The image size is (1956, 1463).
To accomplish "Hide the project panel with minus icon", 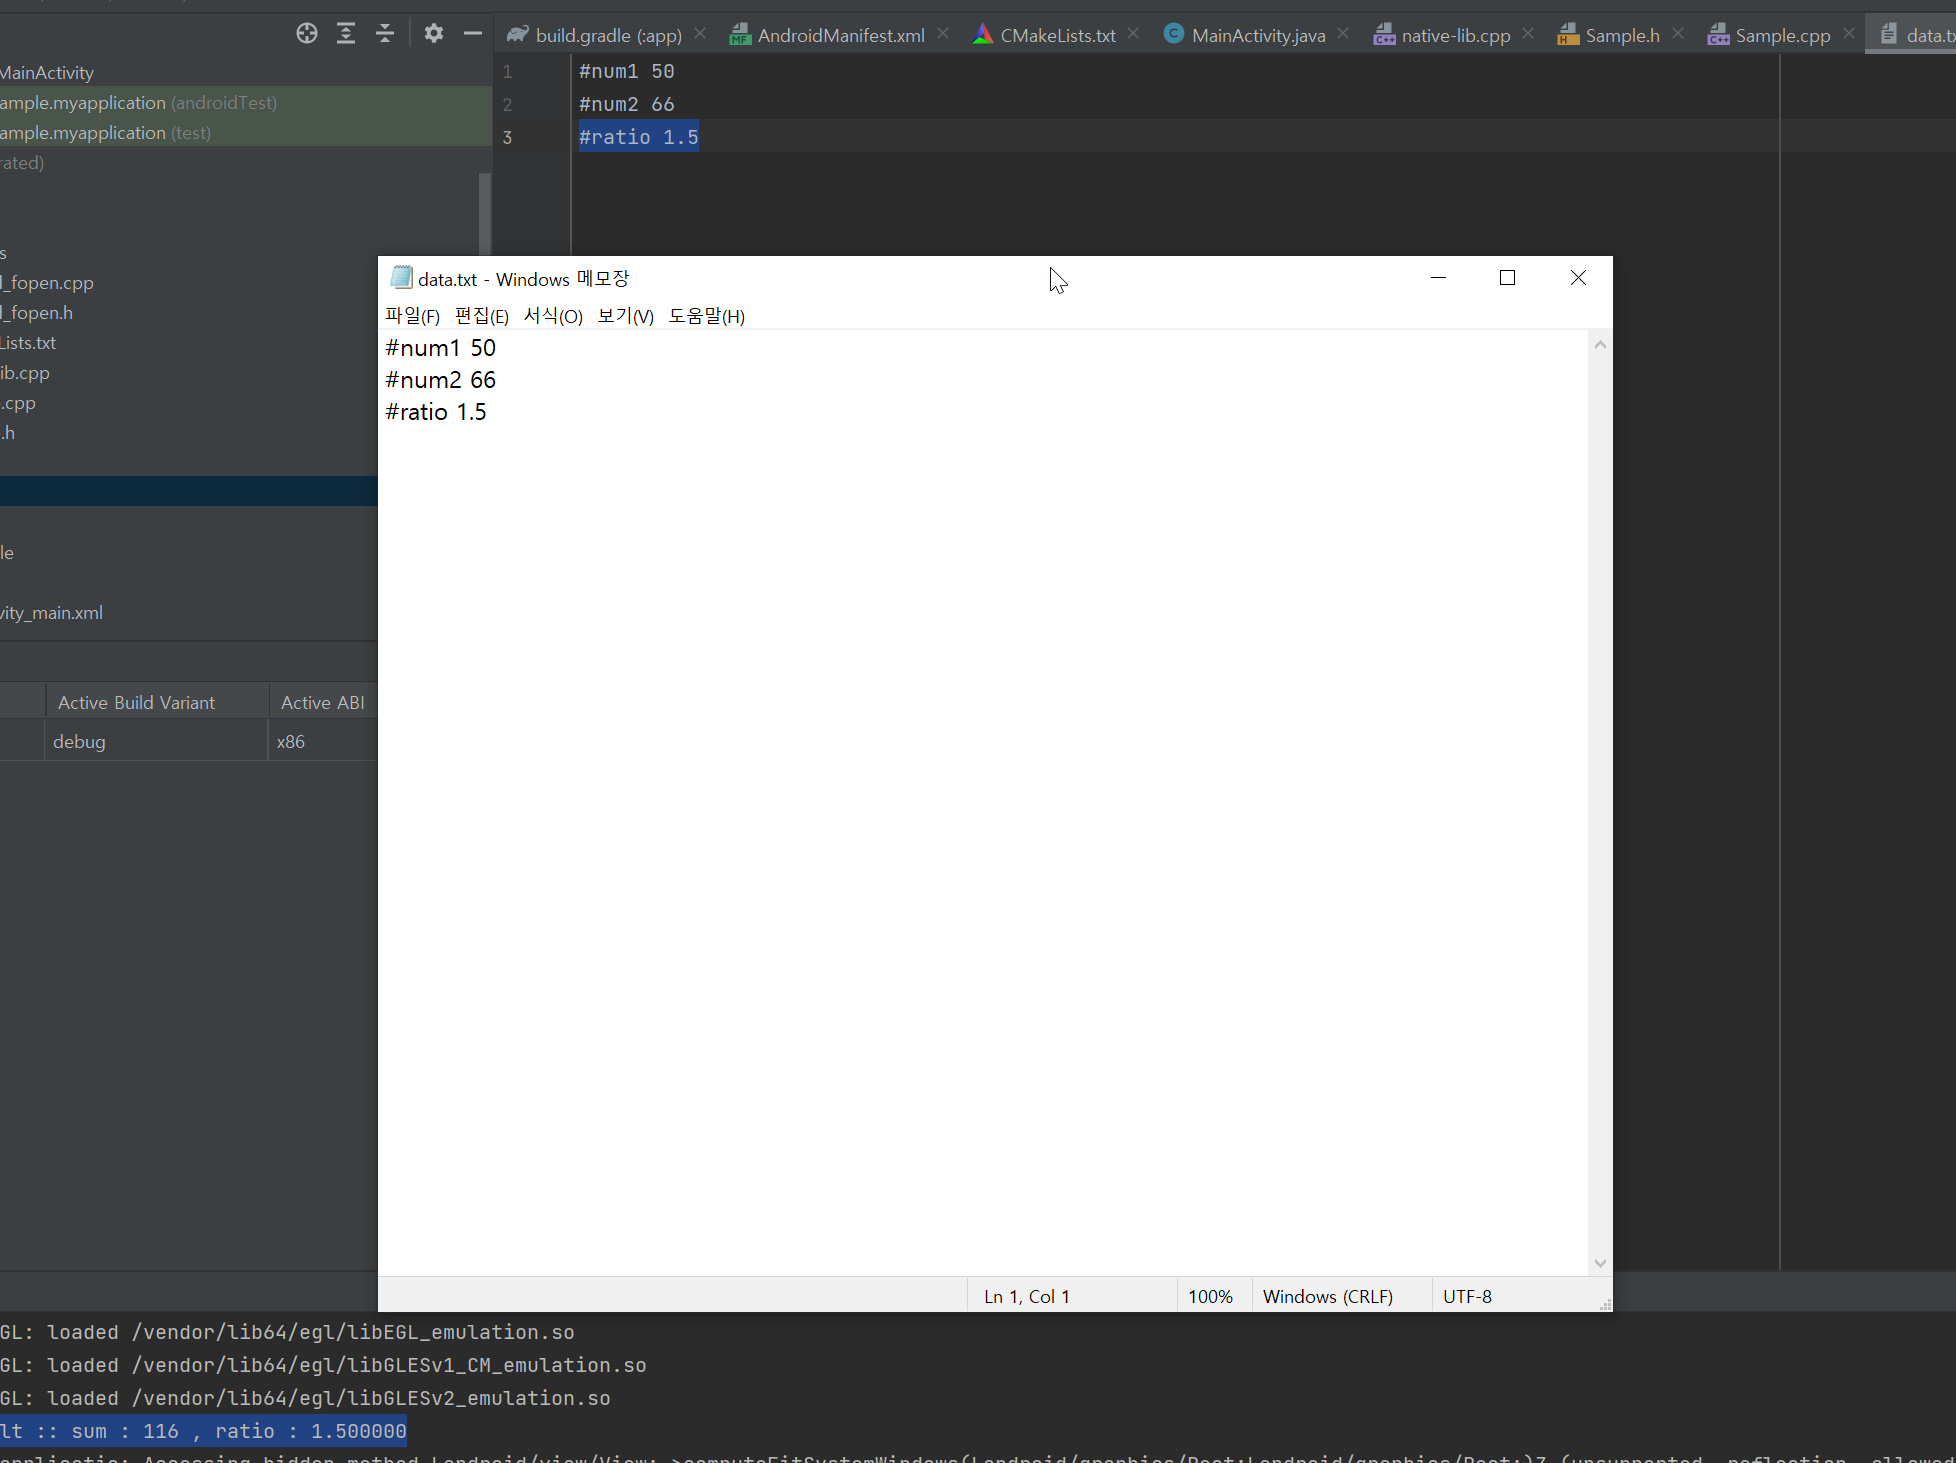I will pyautogui.click(x=473, y=34).
